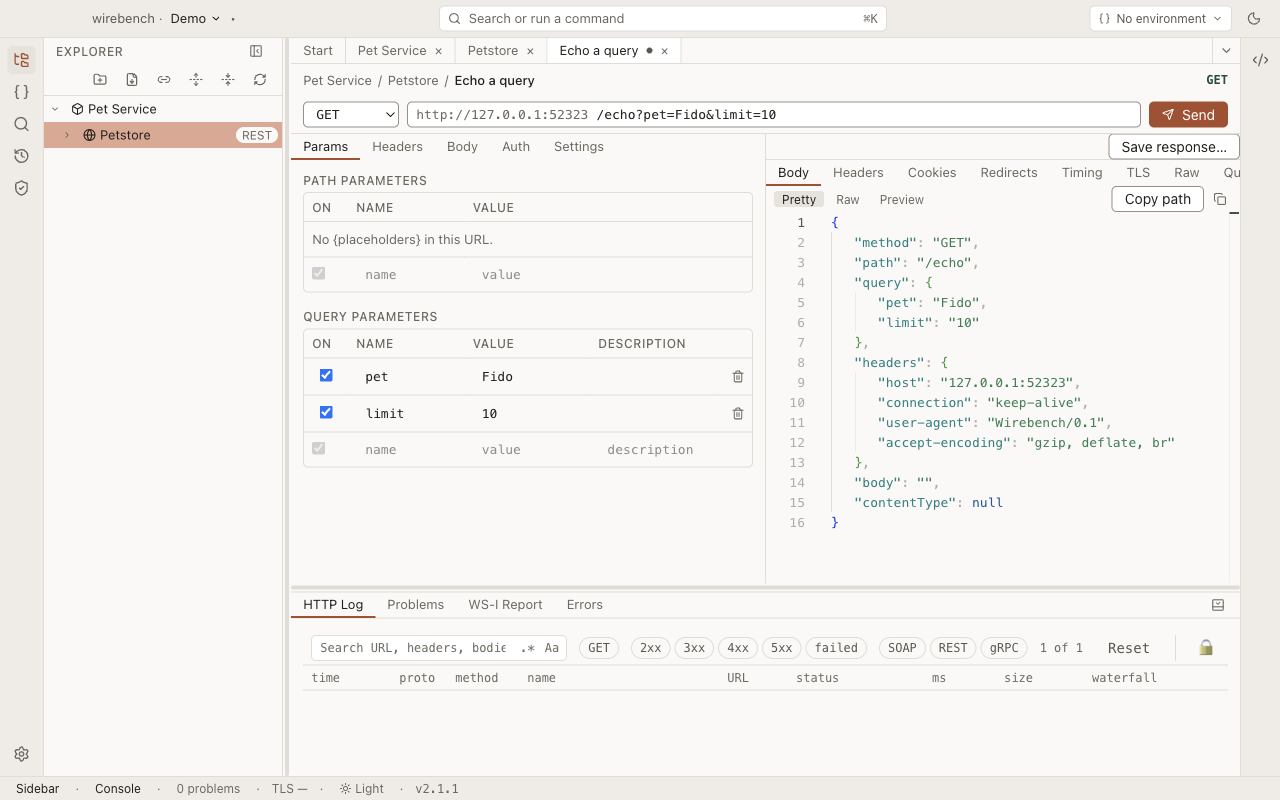Viewport: 1280px width, 800px height.
Task: Toggle the gRPC protocol filter
Action: [x=1004, y=648]
